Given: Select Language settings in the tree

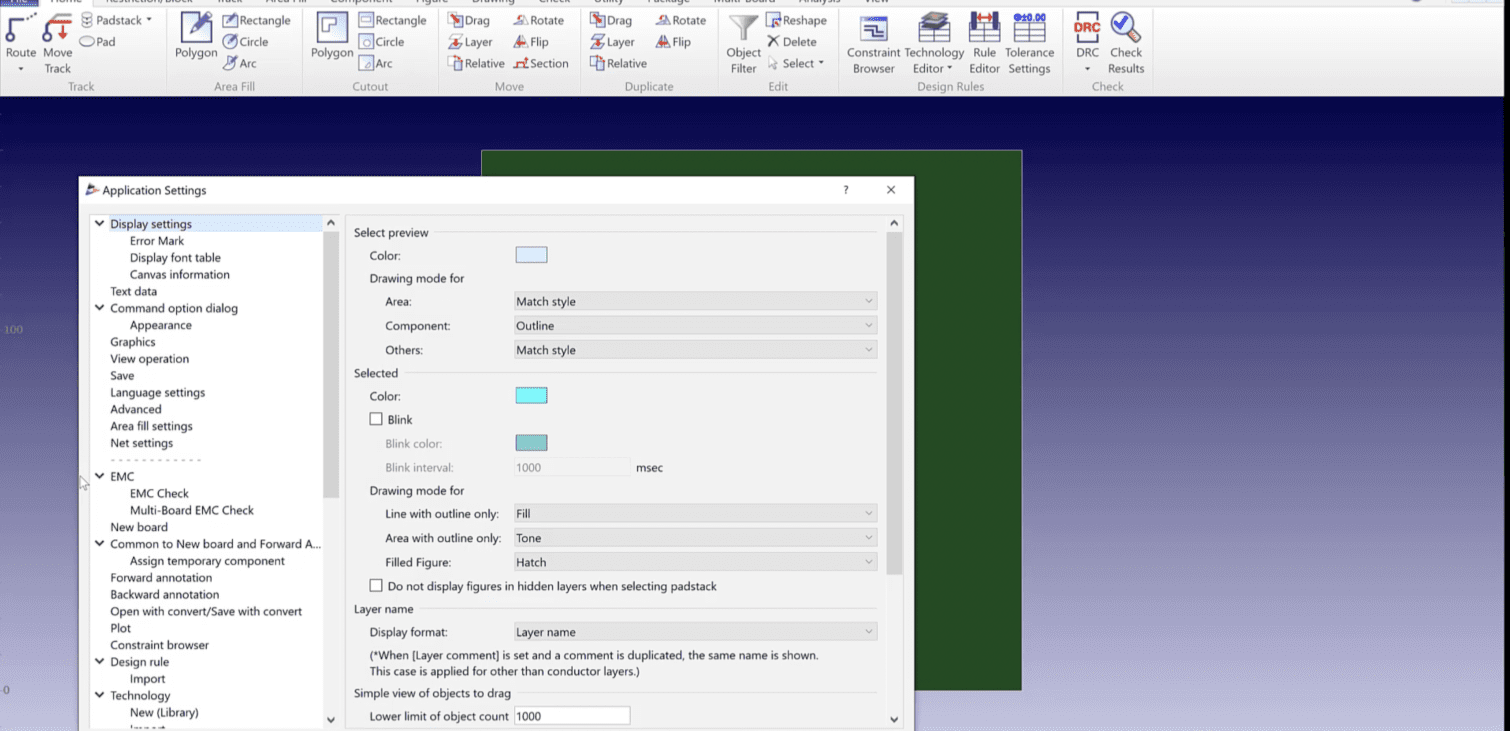Looking at the screenshot, I should point(157,393).
